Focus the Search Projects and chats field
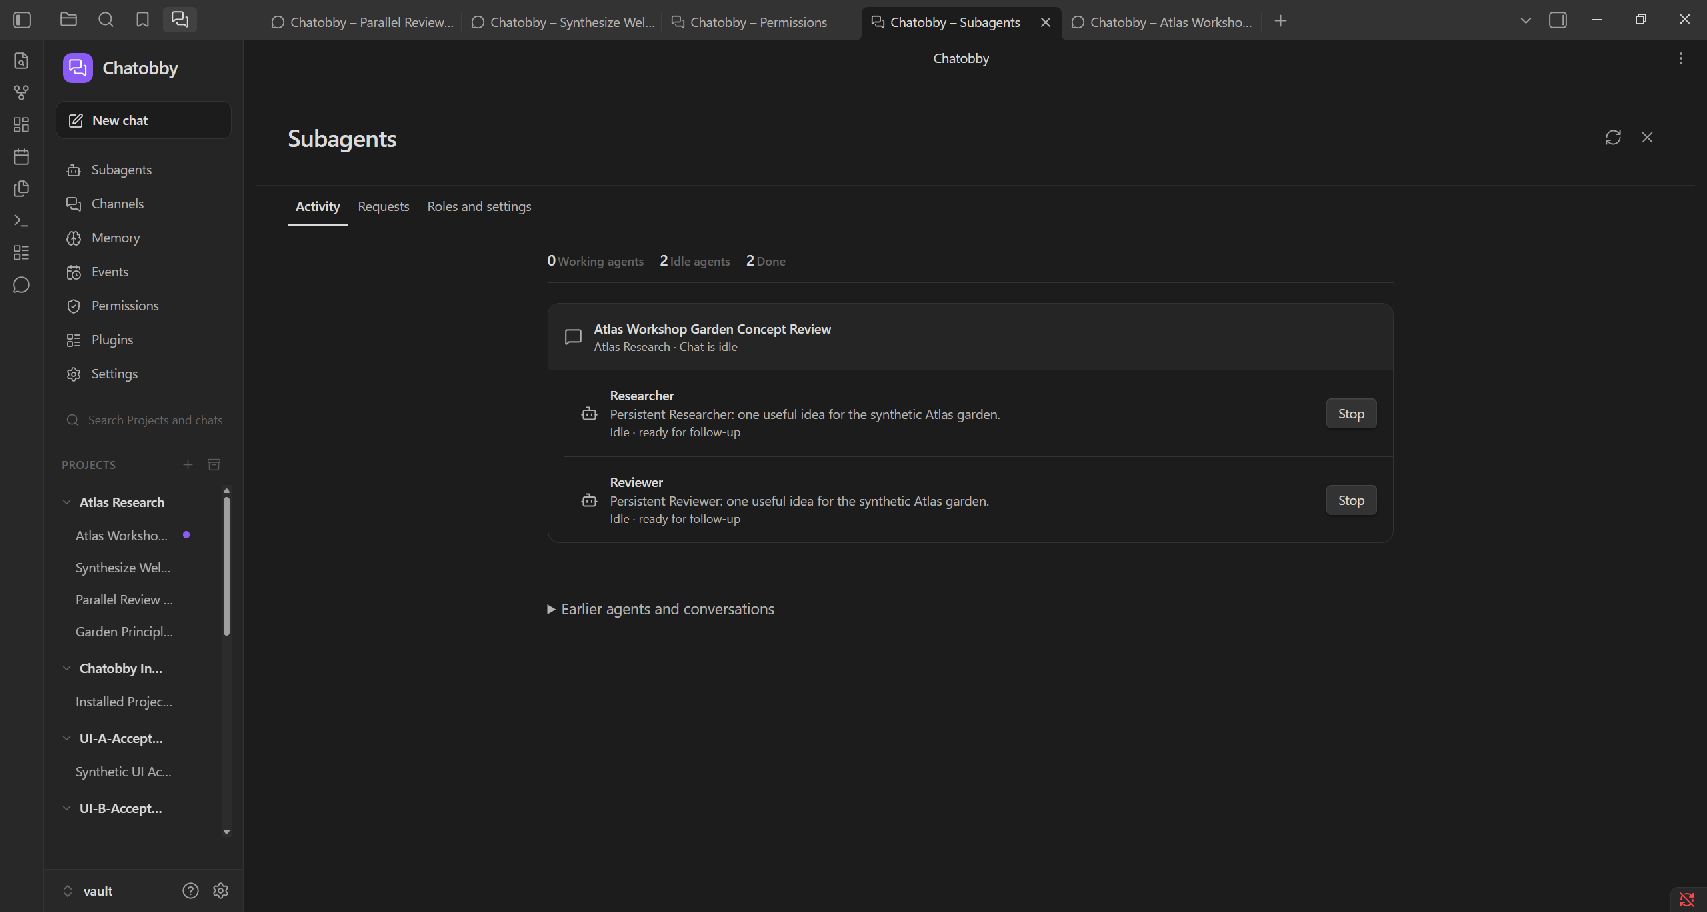Screen dimensions: 1707x912 143,420
